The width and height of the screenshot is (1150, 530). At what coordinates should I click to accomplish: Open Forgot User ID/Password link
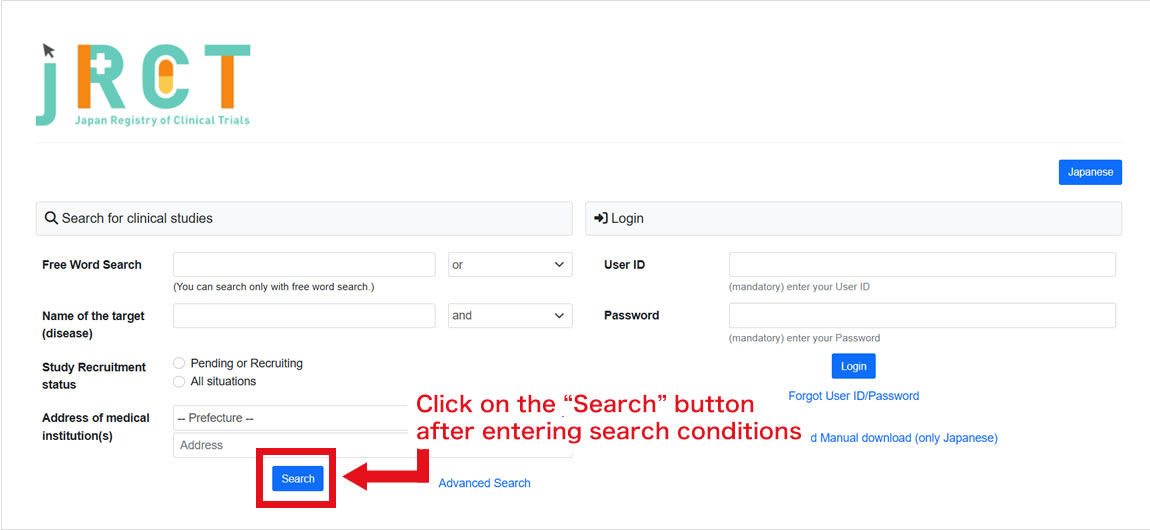click(854, 396)
